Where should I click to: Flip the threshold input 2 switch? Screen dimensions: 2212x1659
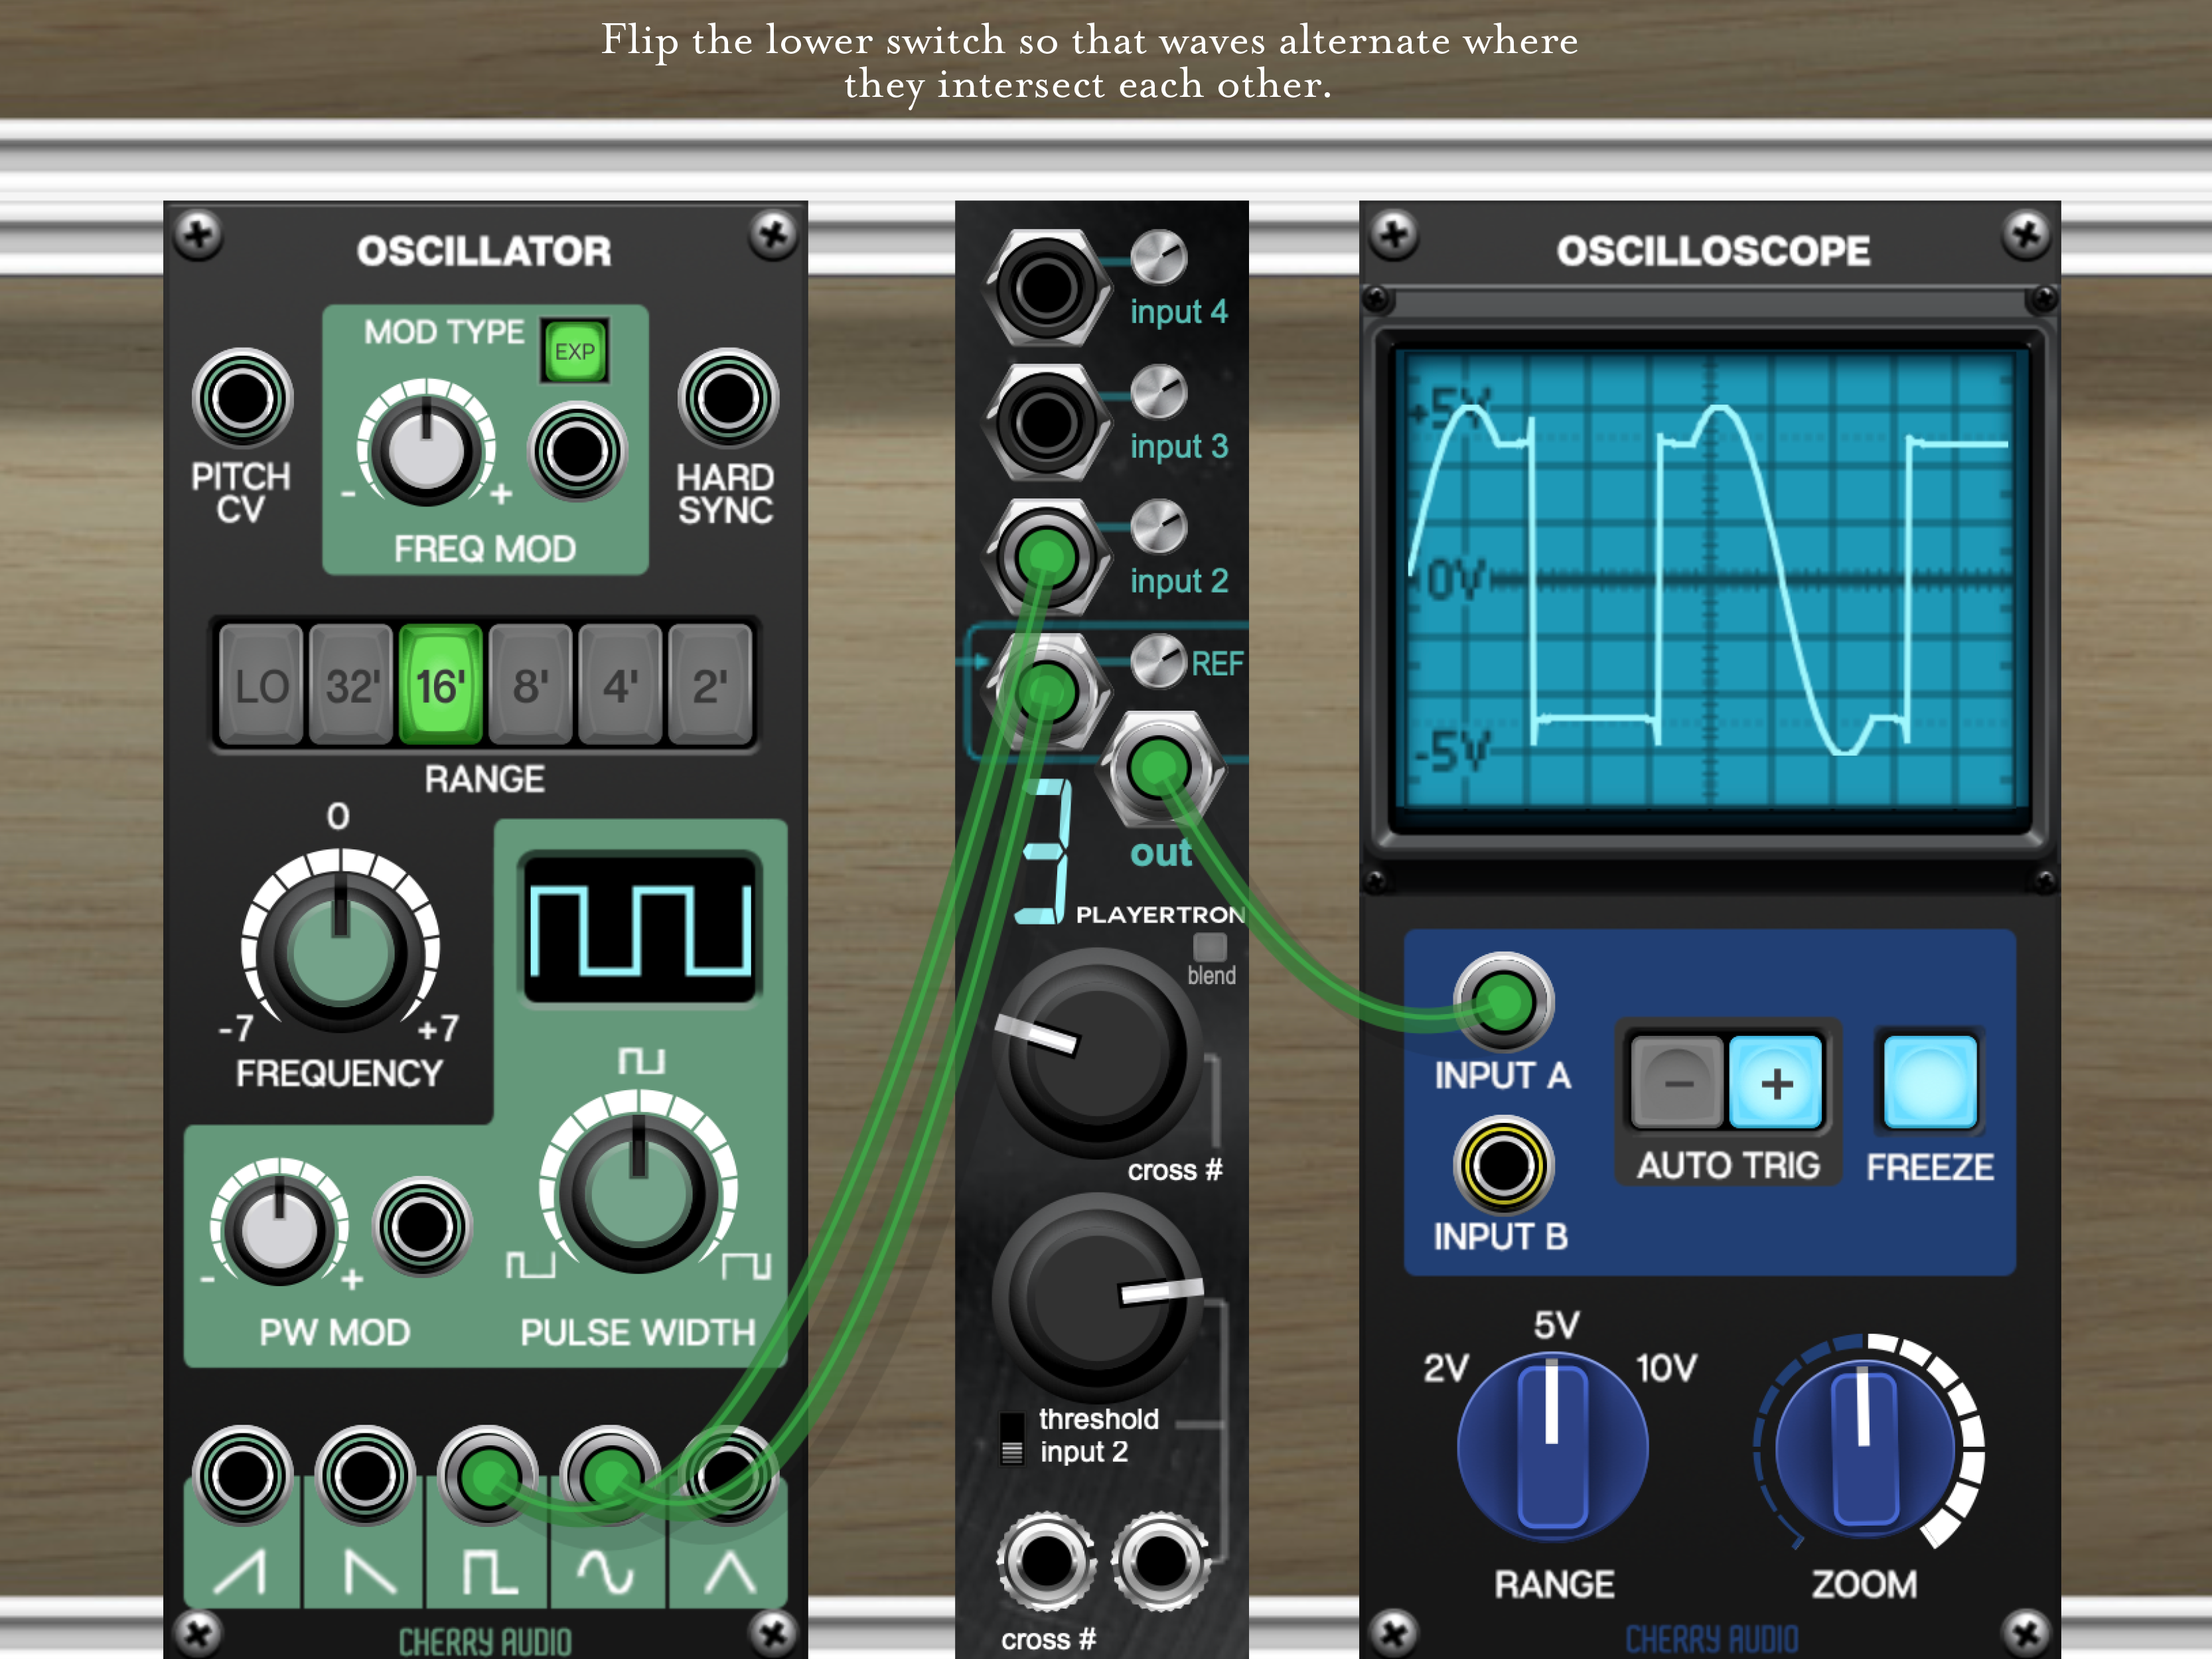pos(1012,1438)
